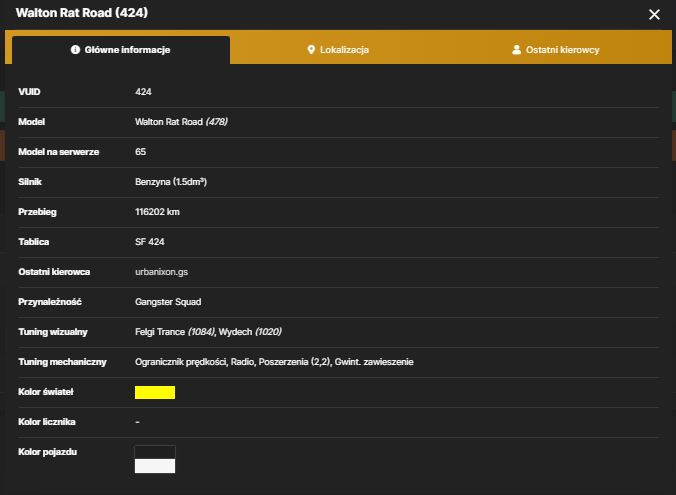Click the Ostatni kierowca row label
676x495 pixels.
(x=54, y=272)
